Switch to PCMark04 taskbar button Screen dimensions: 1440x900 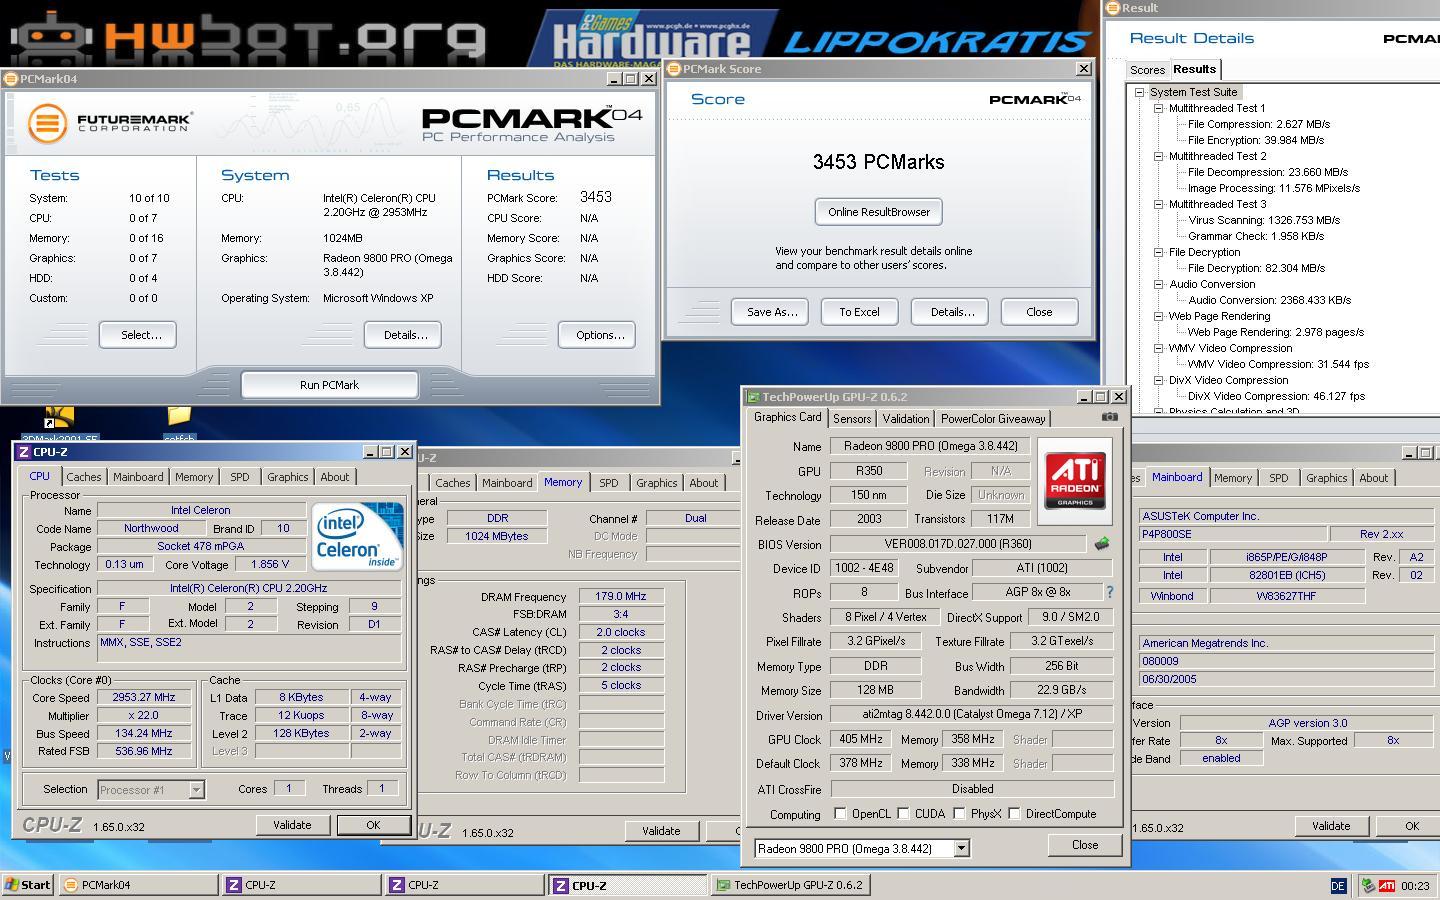point(139,885)
